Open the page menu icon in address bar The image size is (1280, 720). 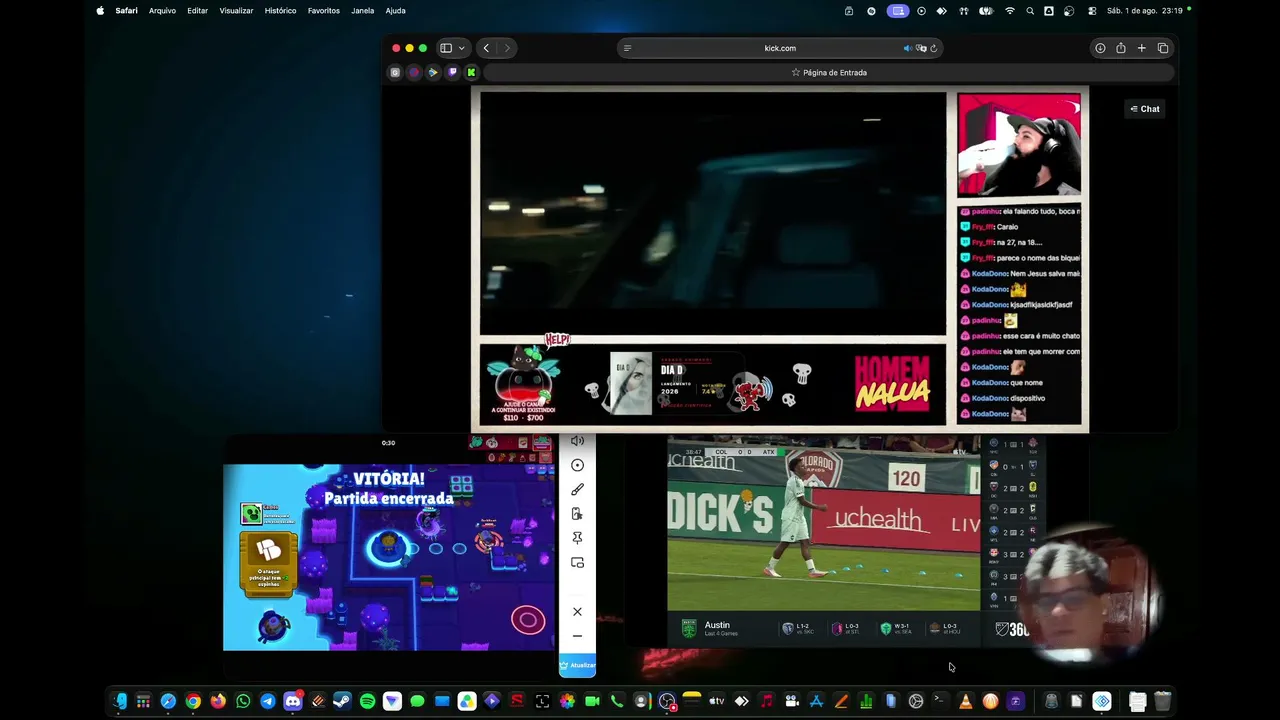pos(627,48)
